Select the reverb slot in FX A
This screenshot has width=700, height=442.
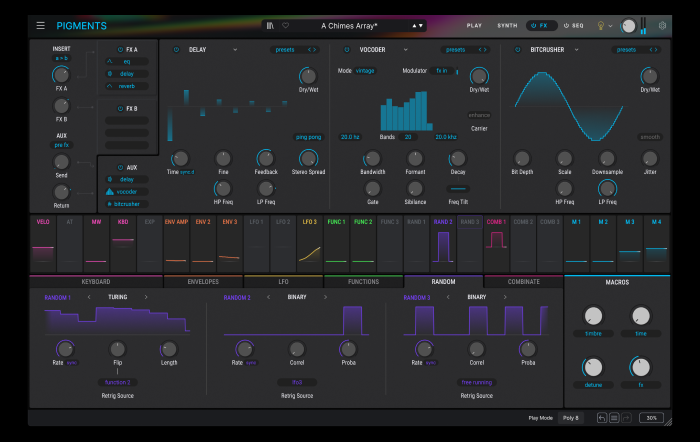coord(127,86)
